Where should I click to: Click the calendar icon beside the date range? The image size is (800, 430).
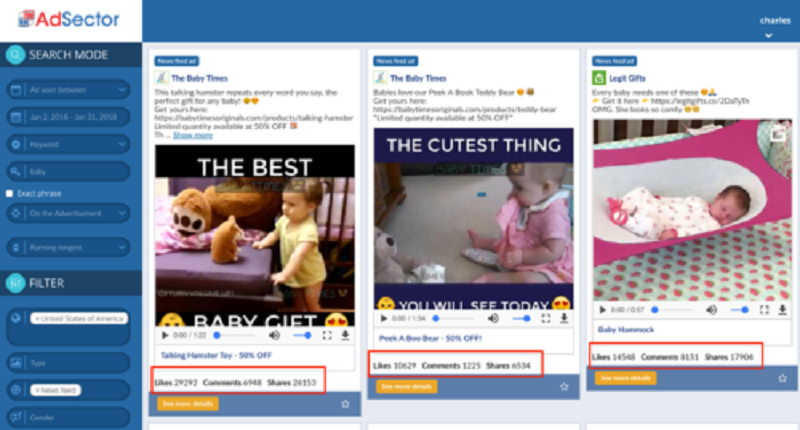16,117
